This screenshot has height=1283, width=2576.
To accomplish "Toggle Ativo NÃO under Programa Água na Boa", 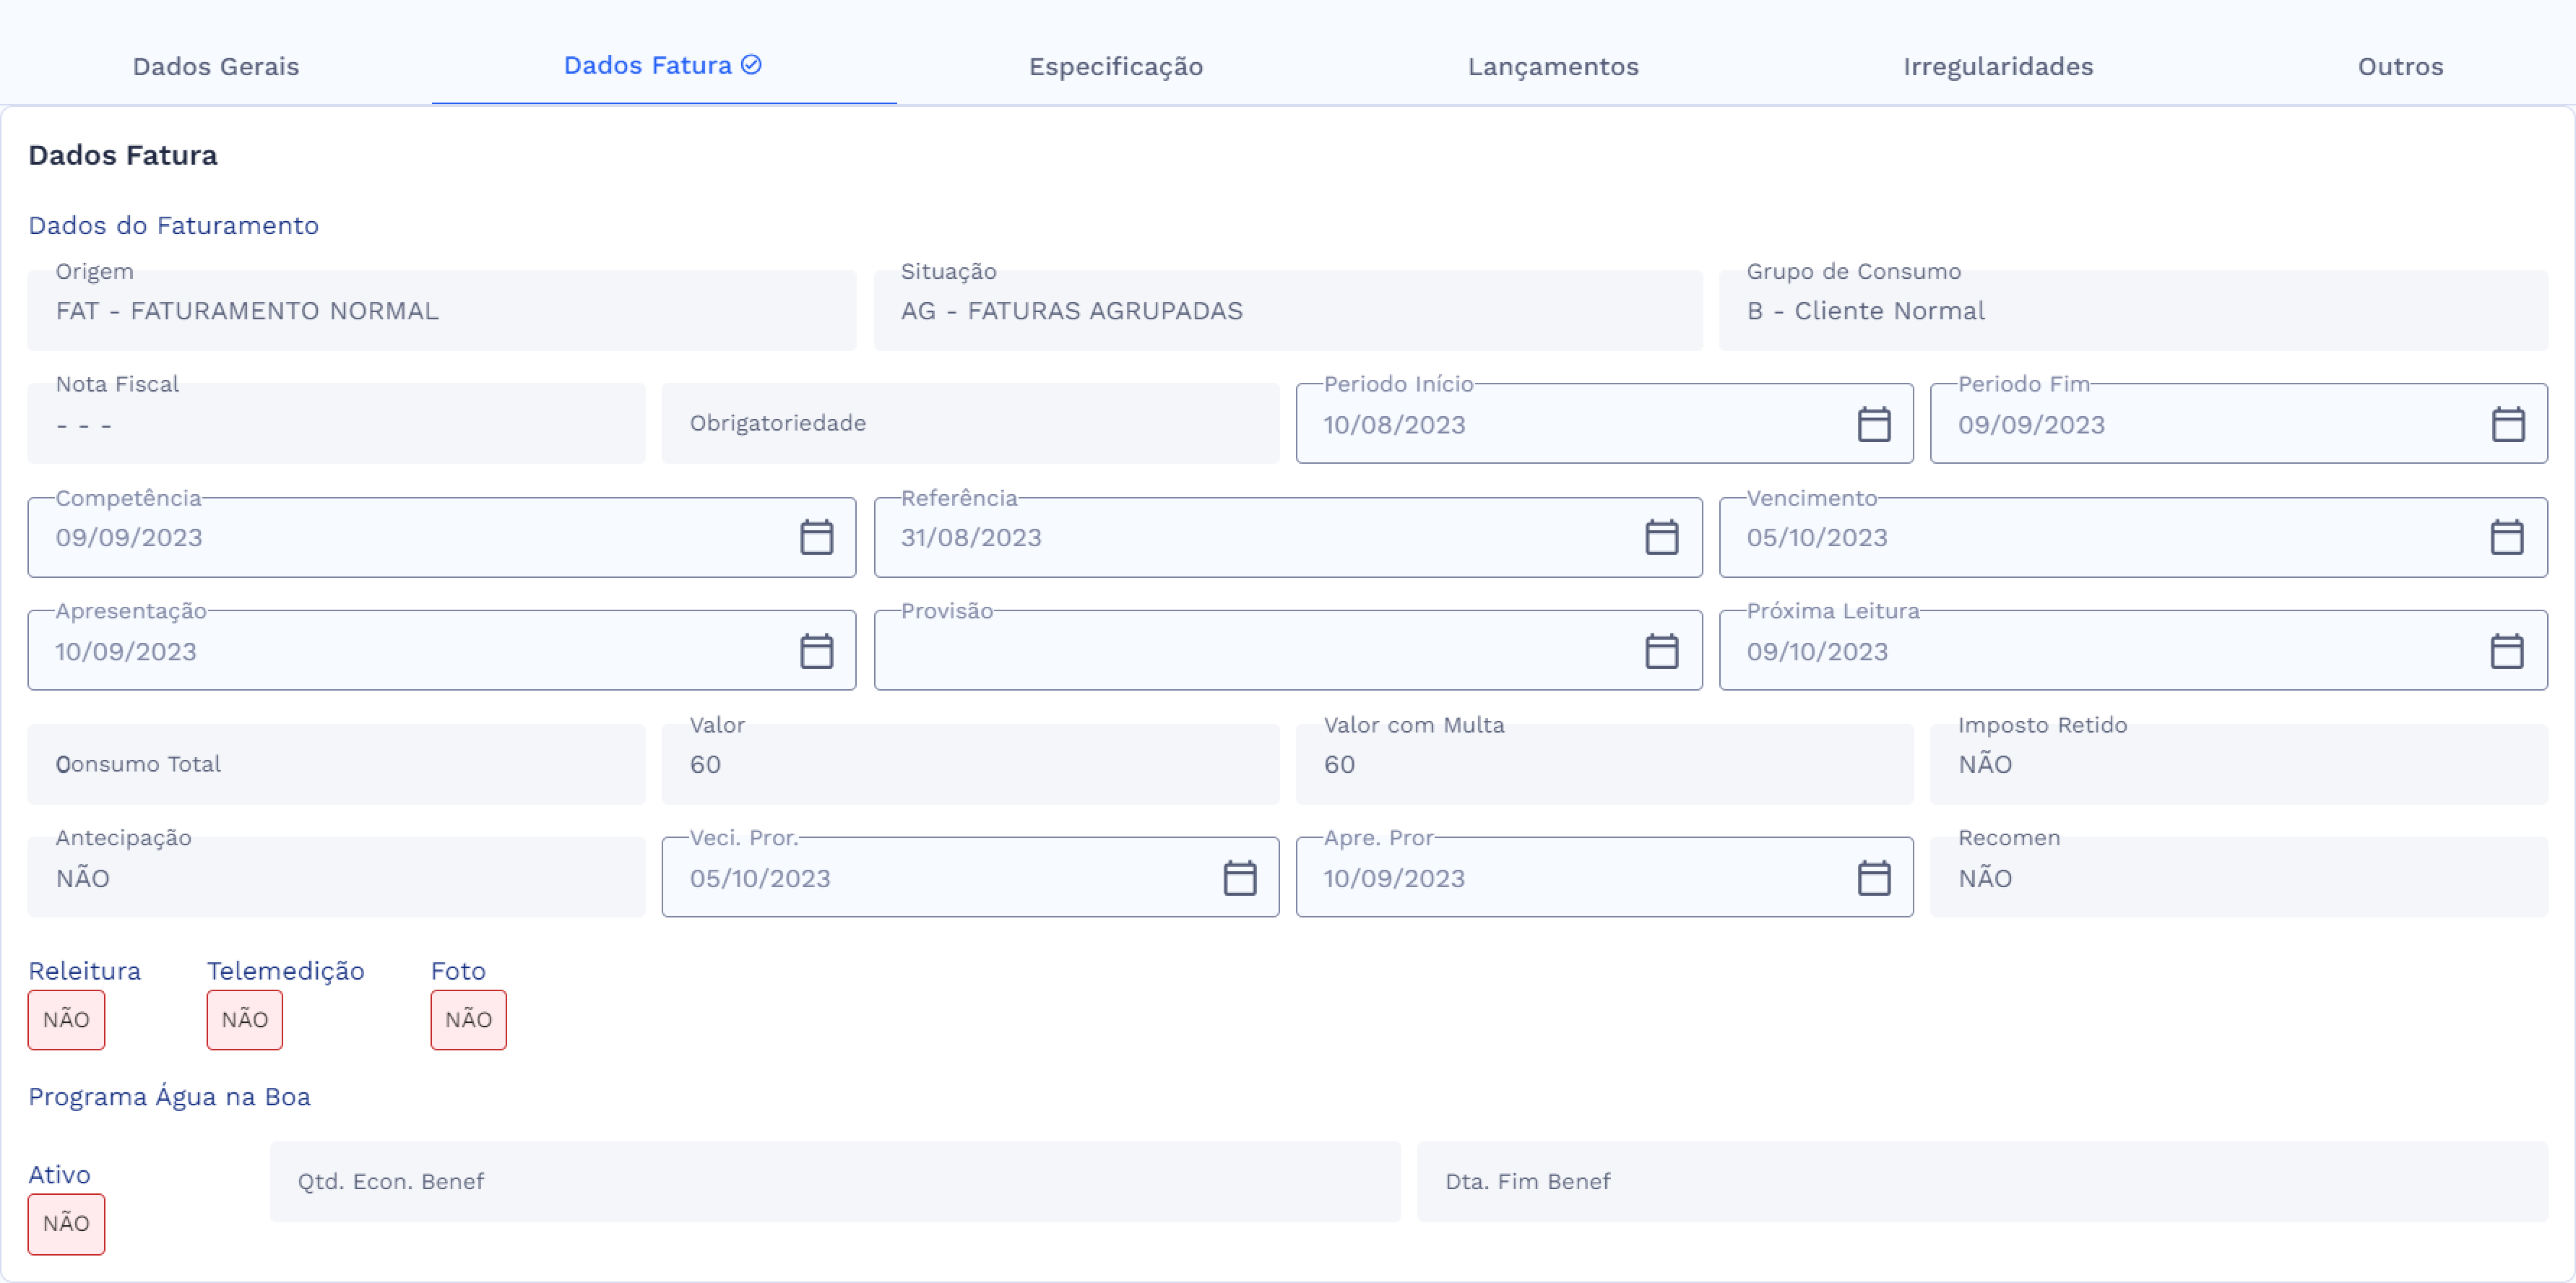I will click(x=66, y=1223).
